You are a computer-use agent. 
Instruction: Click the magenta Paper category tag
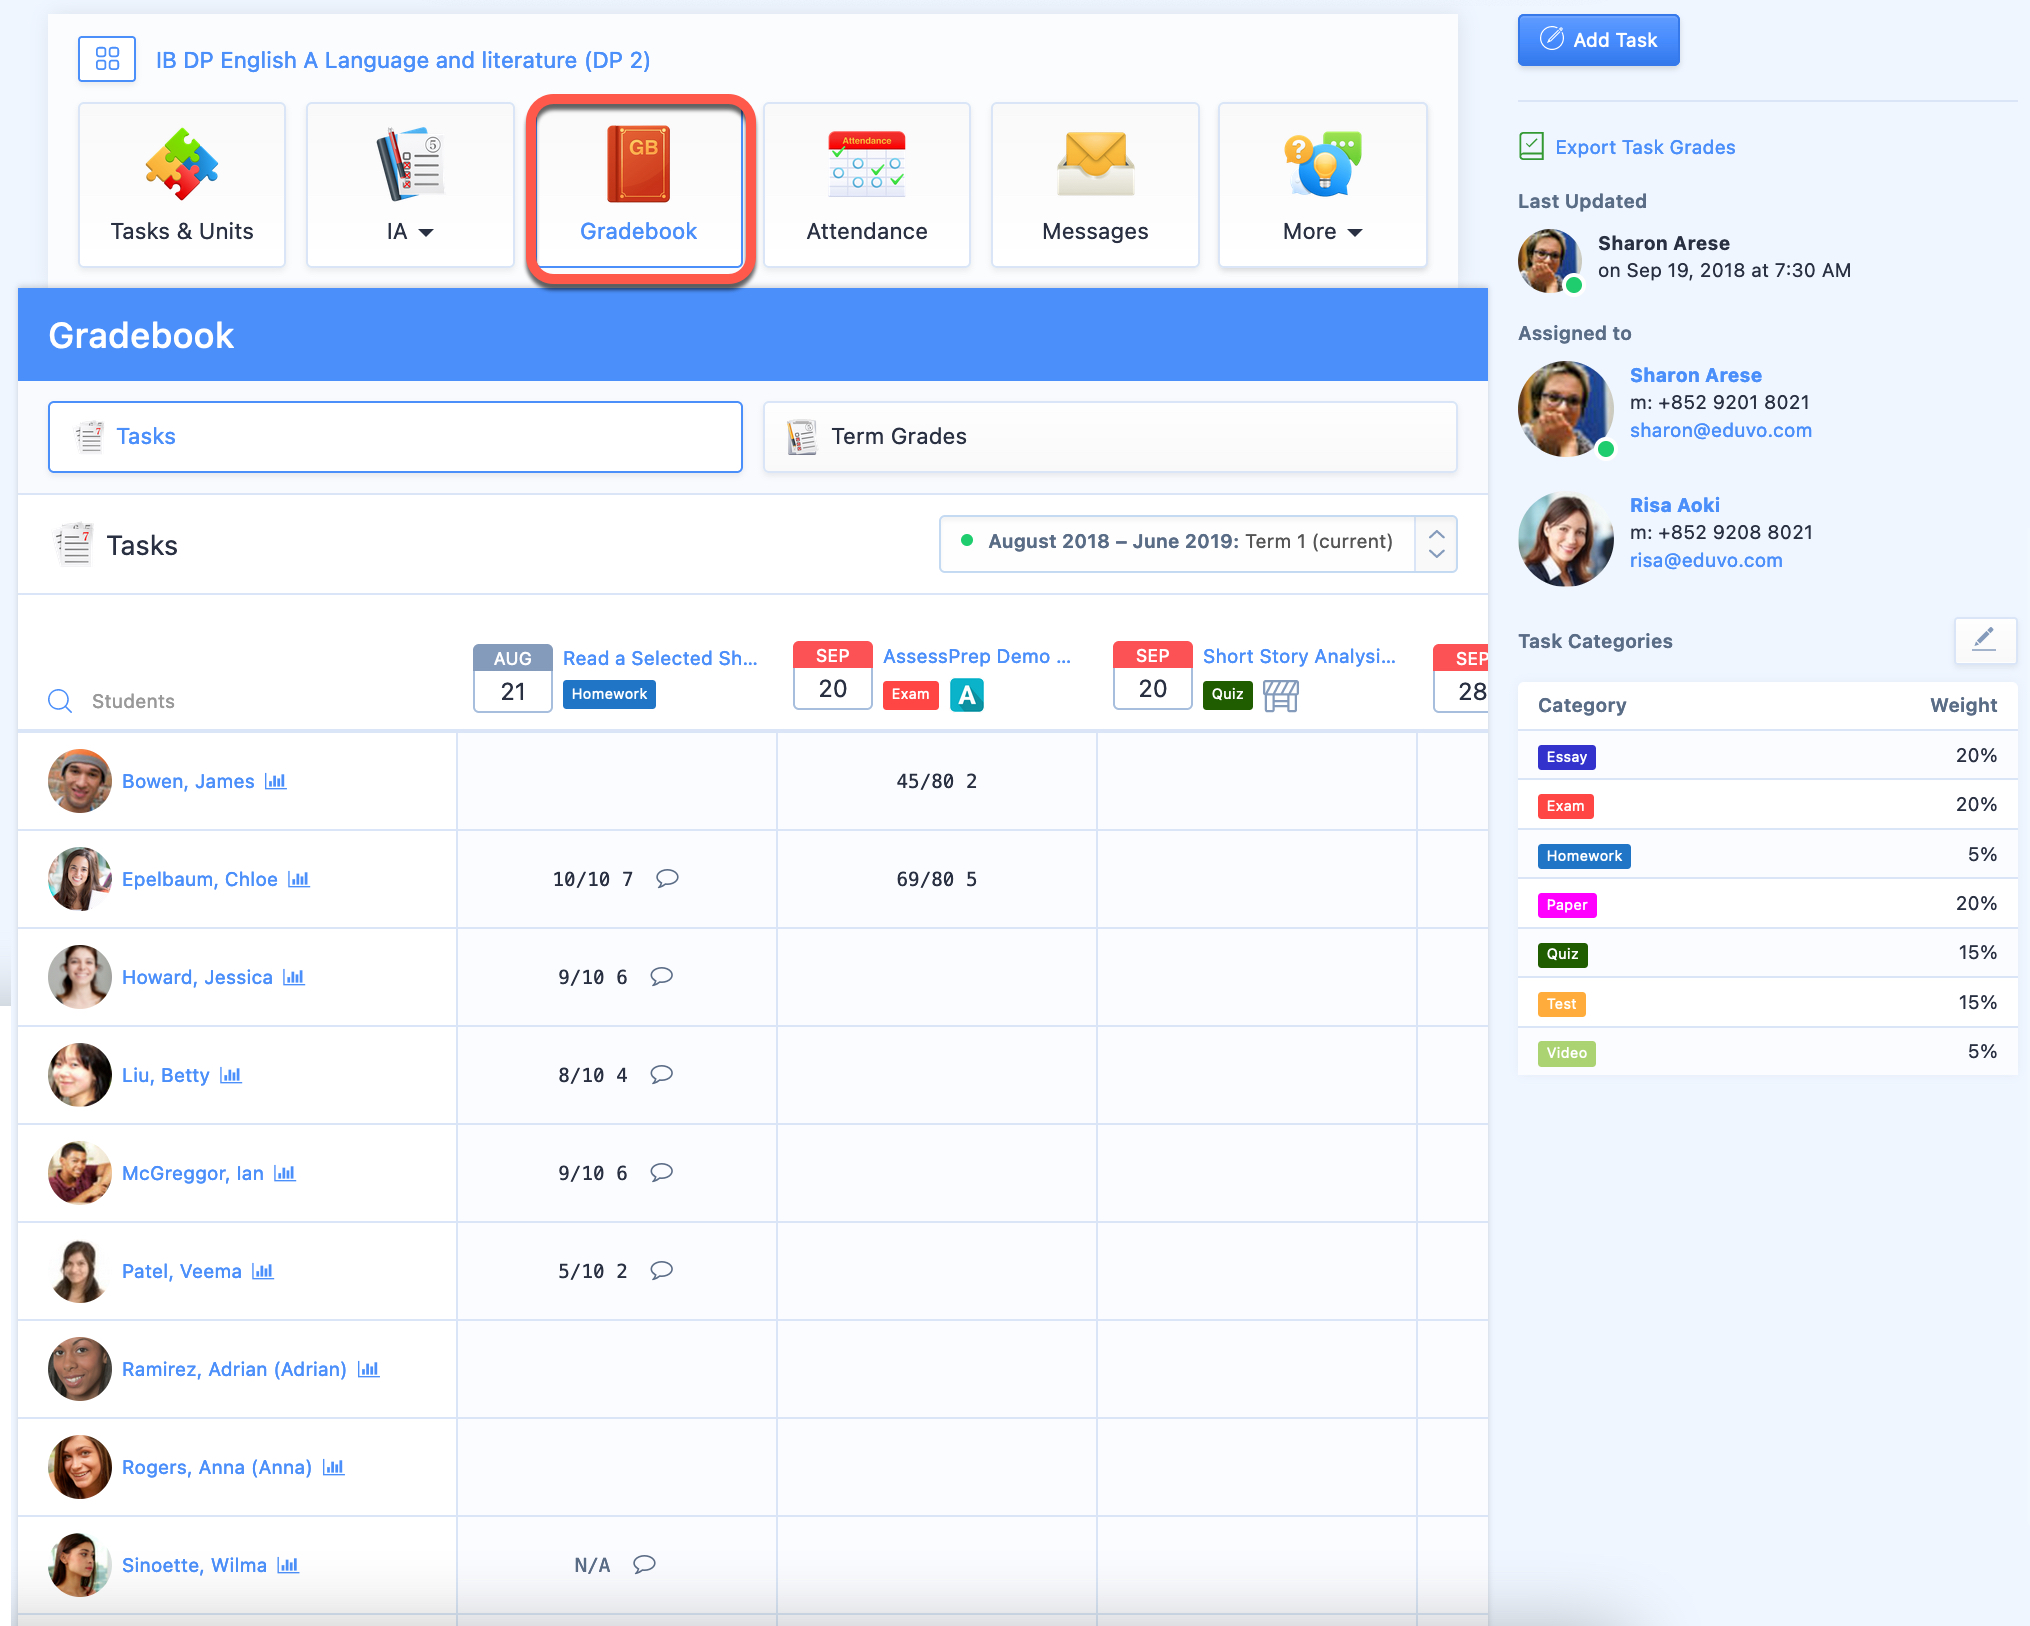click(x=1566, y=905)
